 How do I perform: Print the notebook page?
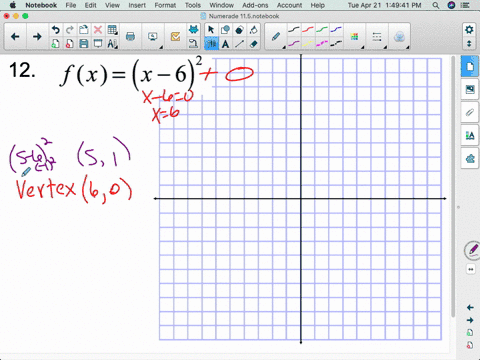pos(130,37)
